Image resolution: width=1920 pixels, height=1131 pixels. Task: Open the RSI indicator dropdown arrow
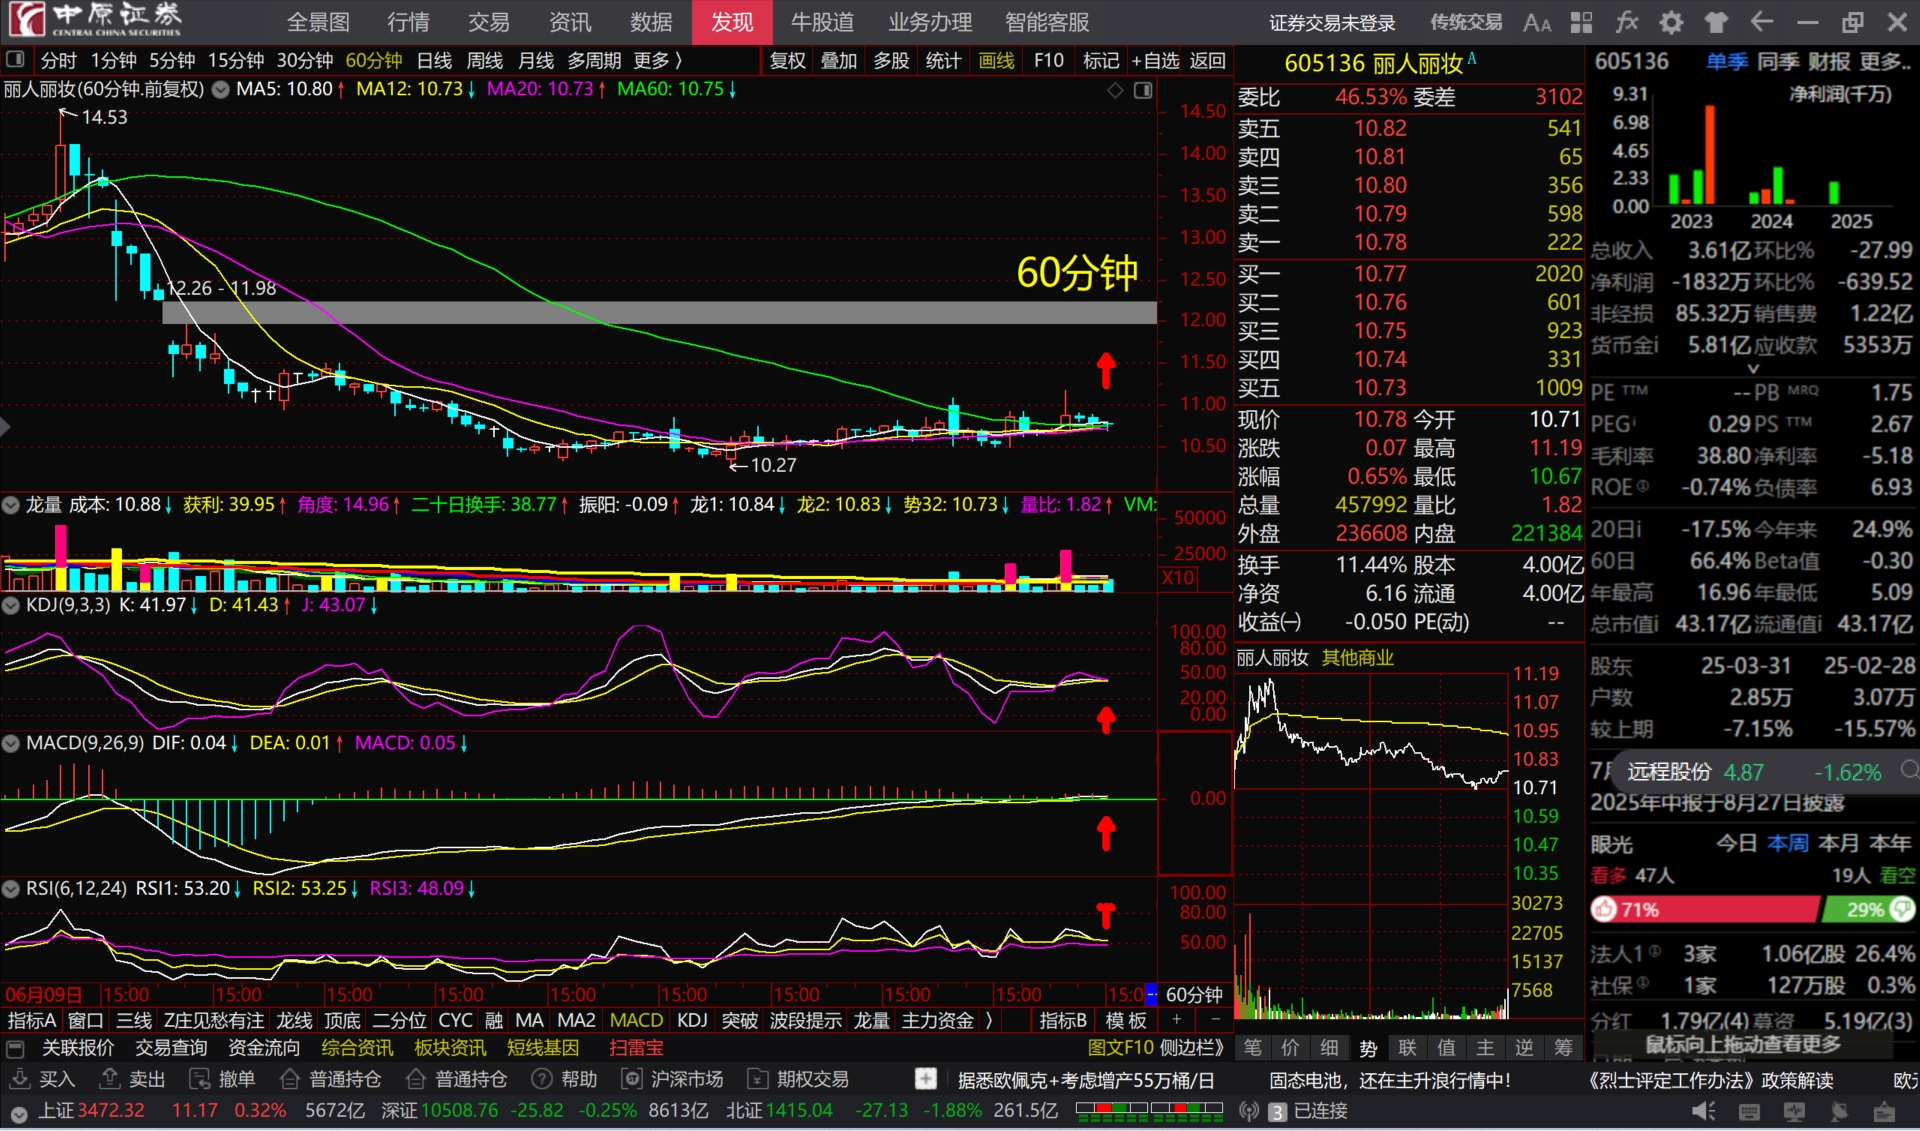[11, 889]
